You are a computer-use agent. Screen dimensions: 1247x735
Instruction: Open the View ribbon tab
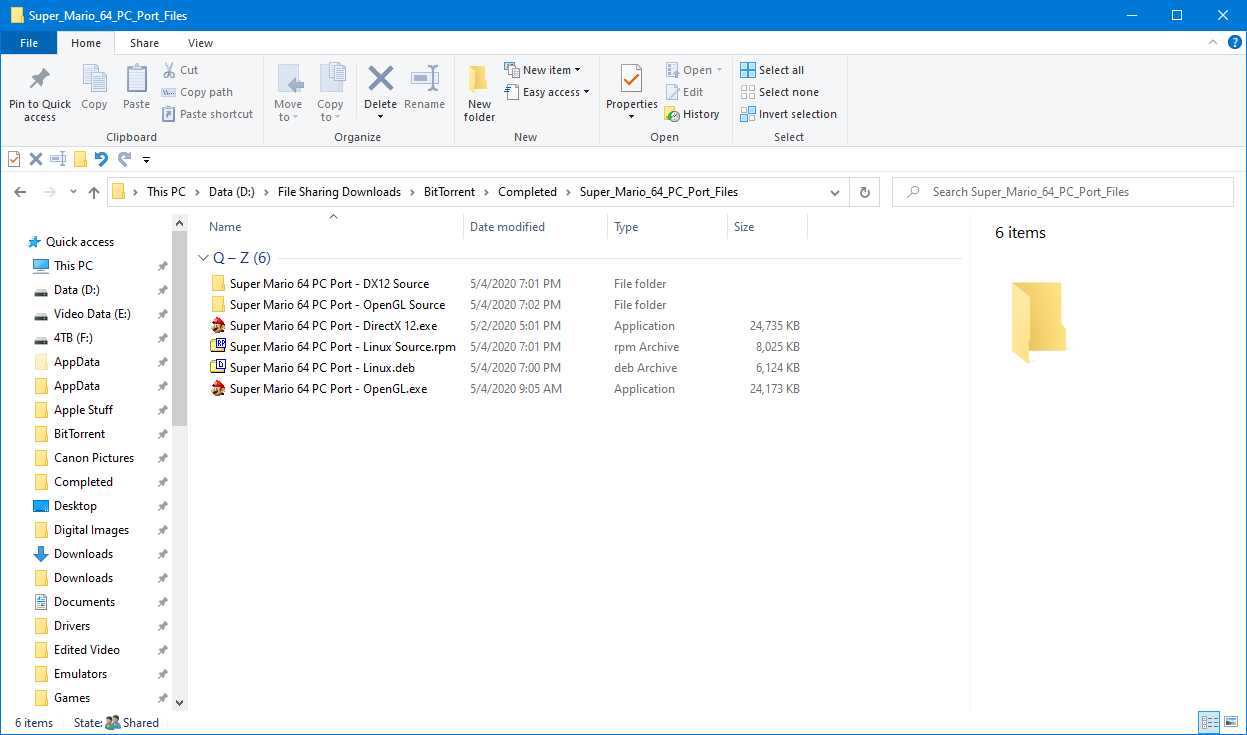click(200, 43)
